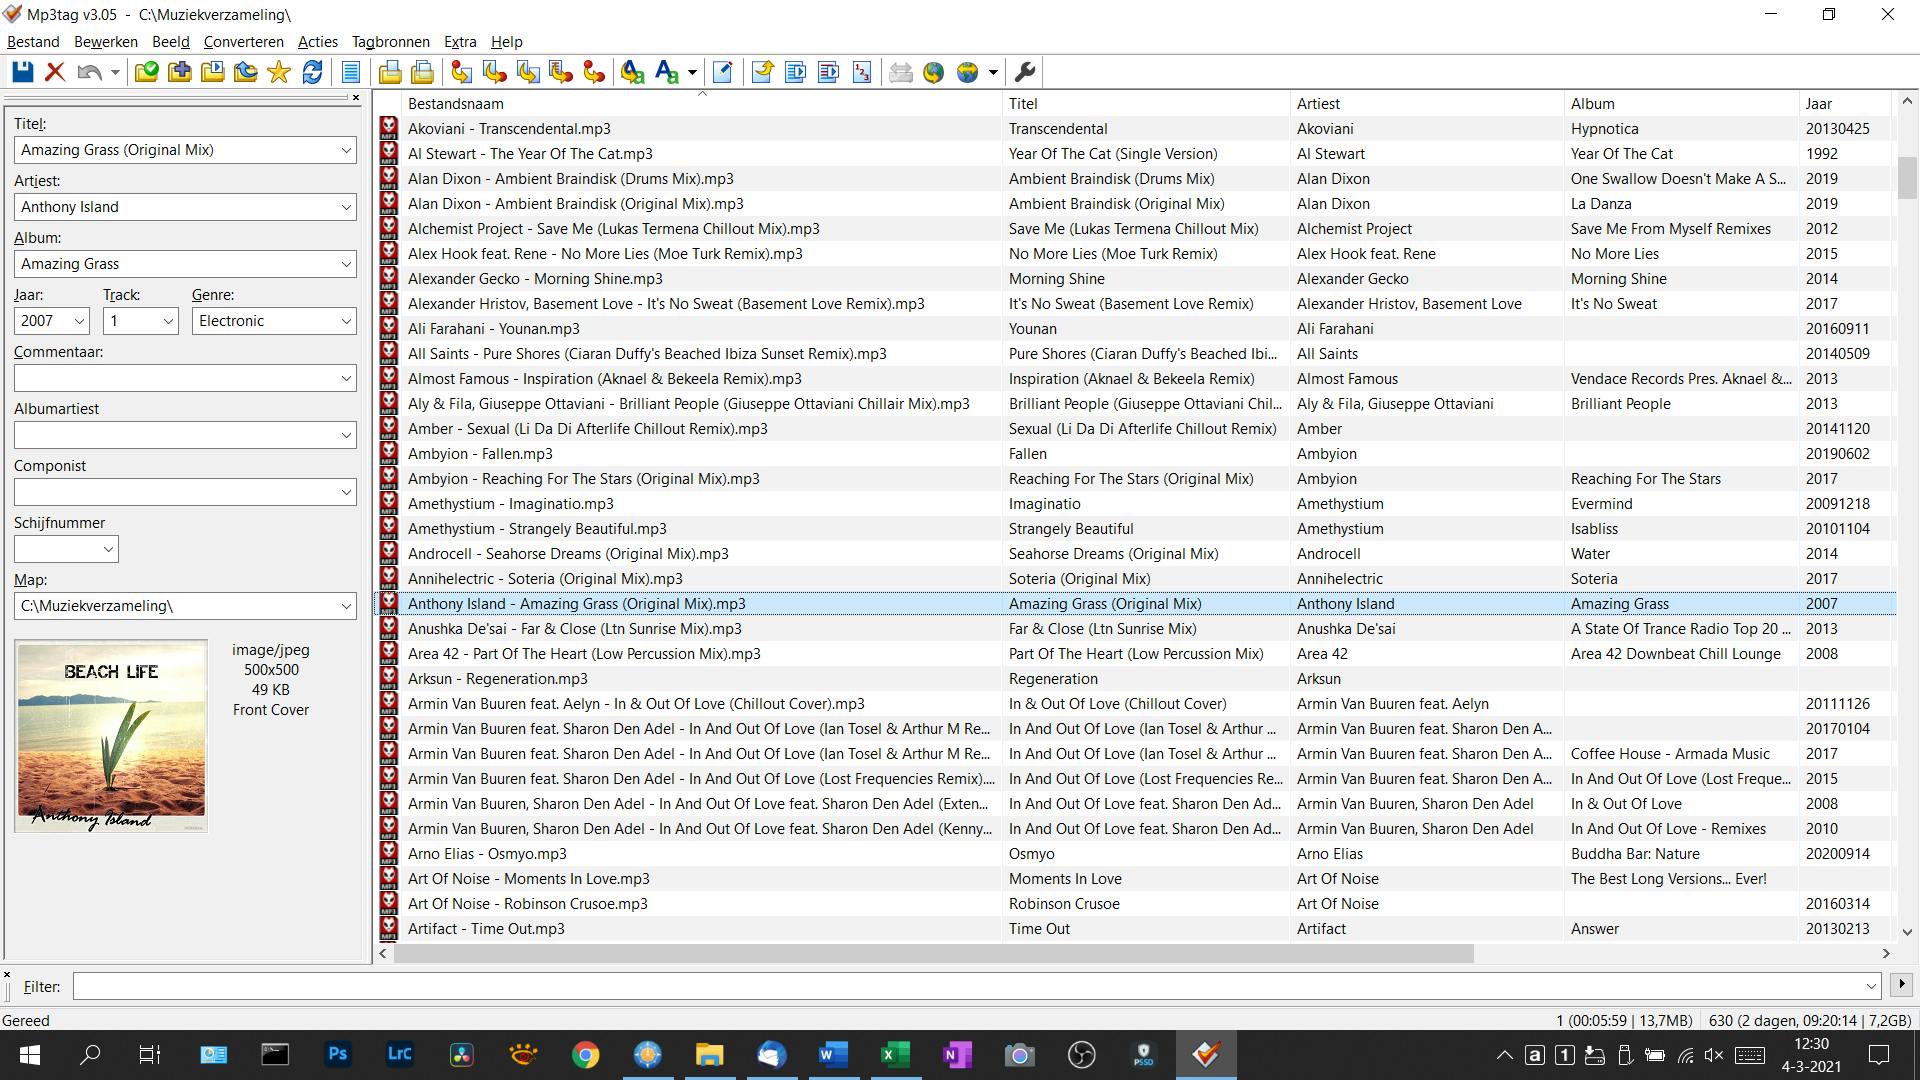Click the blue refresh arrows icon
1920x1080 pixels.
[x=312, y=72]
